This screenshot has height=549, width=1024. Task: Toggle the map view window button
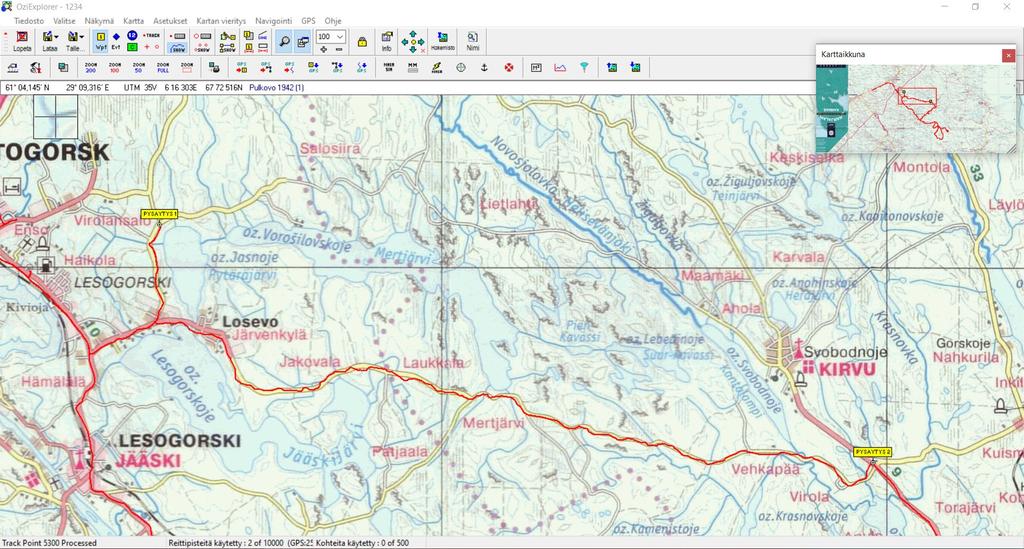point(303,41)
